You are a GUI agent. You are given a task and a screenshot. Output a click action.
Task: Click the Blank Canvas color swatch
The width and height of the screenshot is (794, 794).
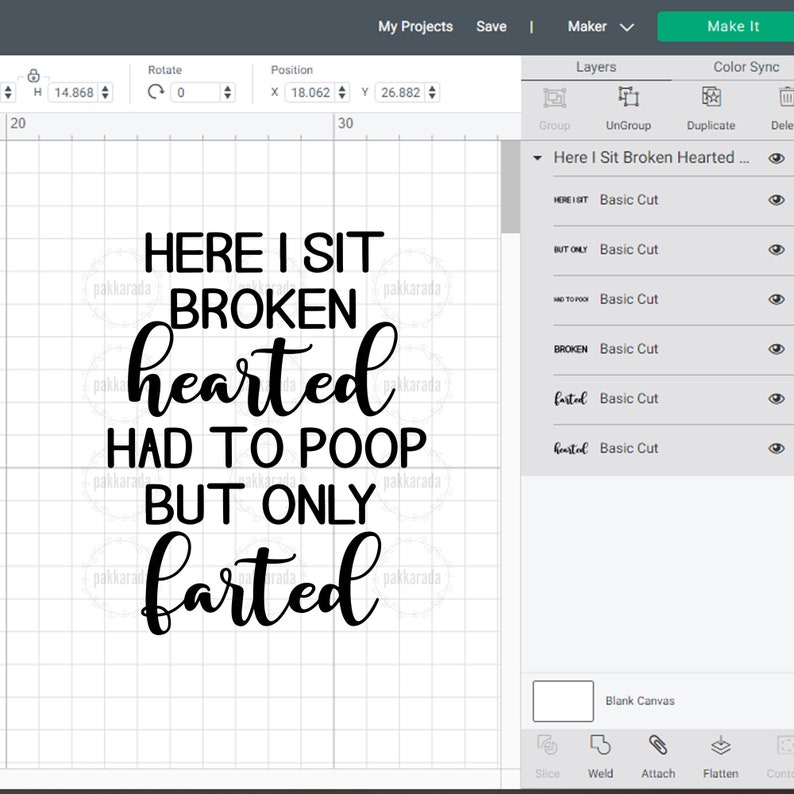click(x=563, y=701)
